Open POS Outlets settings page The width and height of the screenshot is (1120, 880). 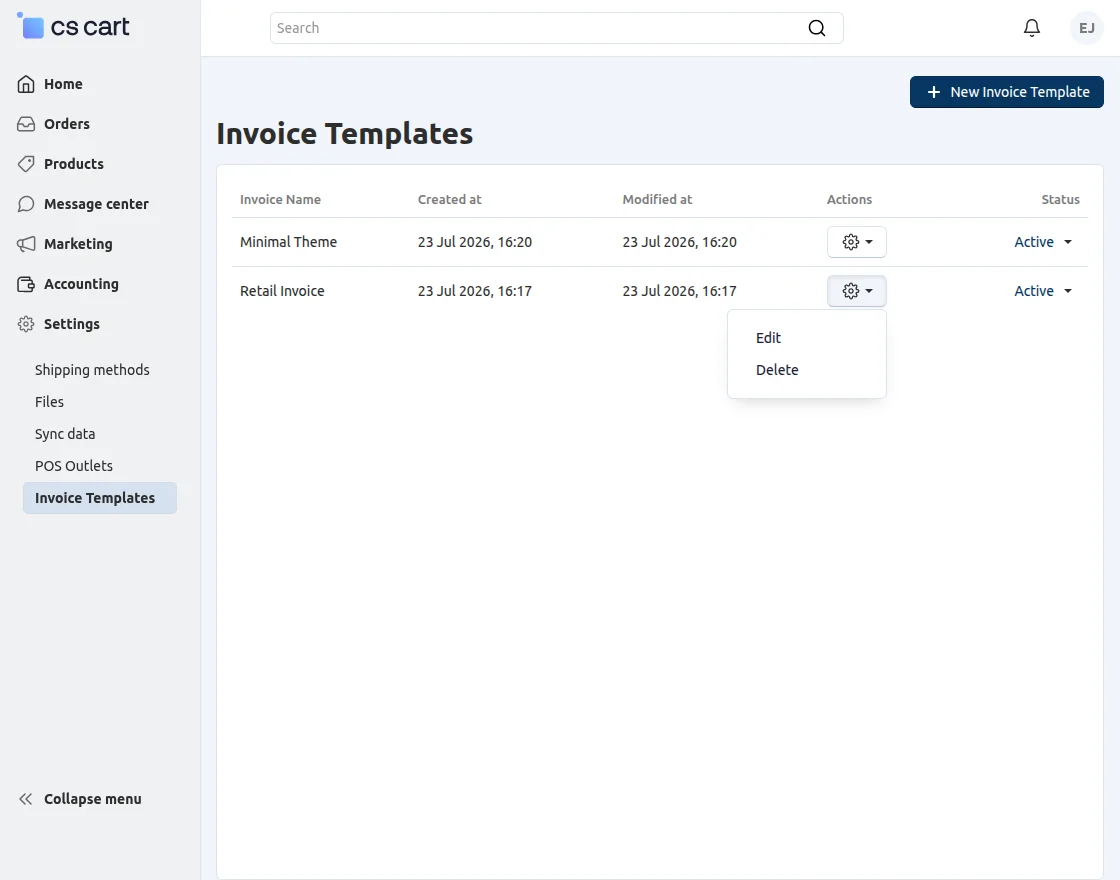[x=74, y=466]
